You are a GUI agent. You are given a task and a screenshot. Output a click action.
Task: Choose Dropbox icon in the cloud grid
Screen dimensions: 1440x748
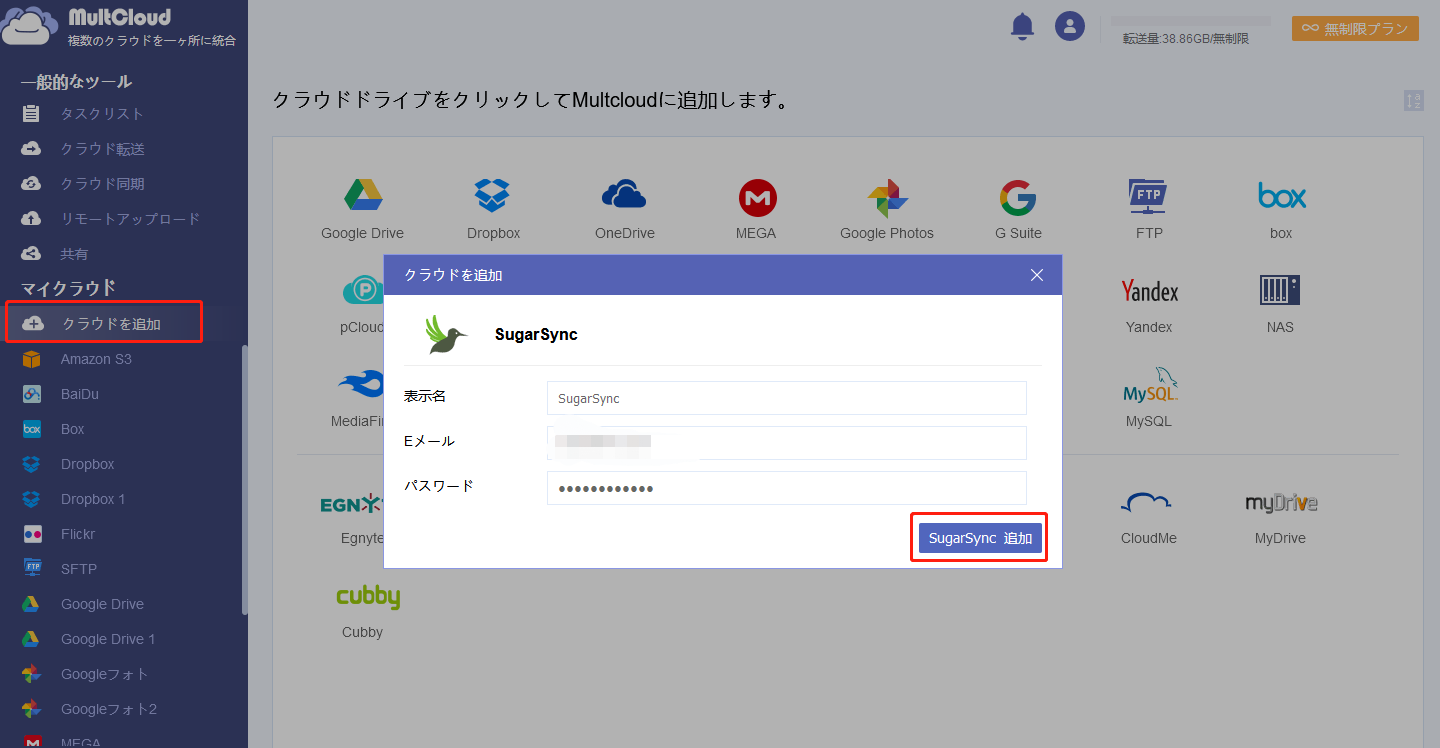click(493, 196)
